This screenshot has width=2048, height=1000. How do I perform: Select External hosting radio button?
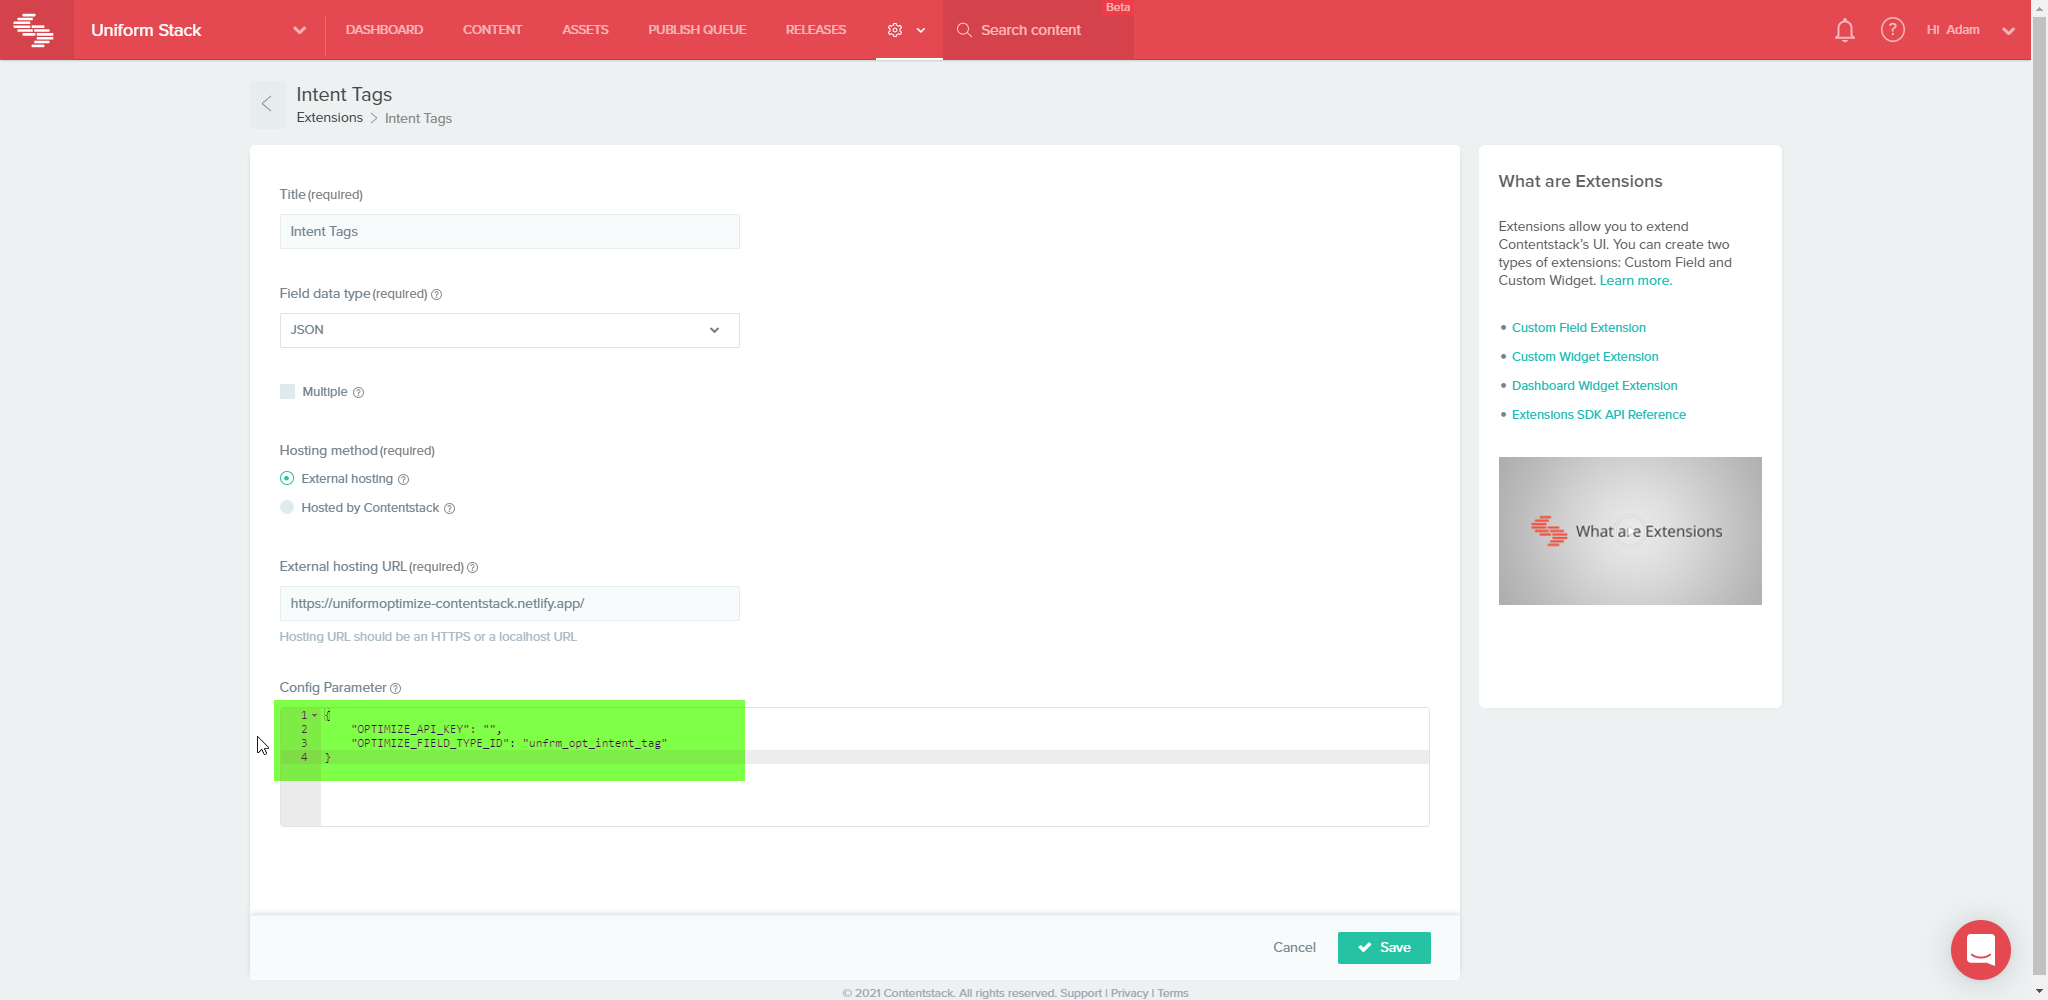tap(287, 478)
